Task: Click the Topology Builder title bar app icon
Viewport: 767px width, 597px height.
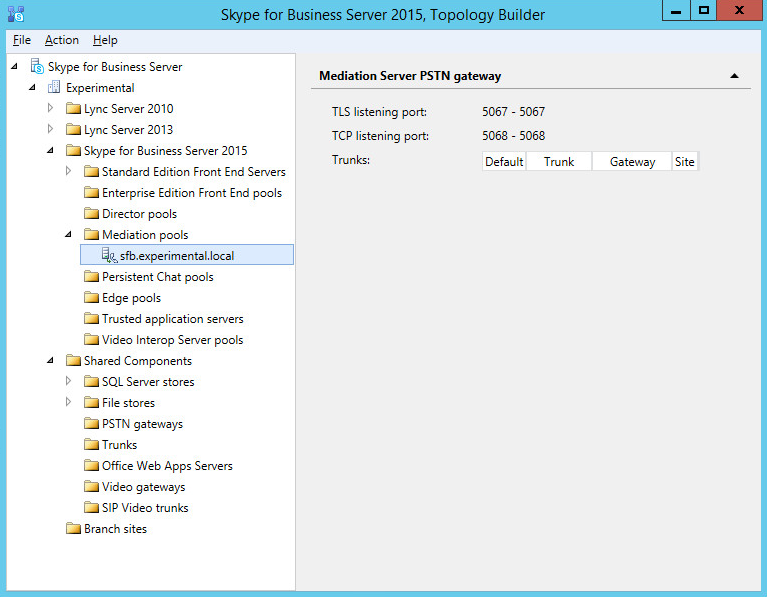Action: coord(16,13)
